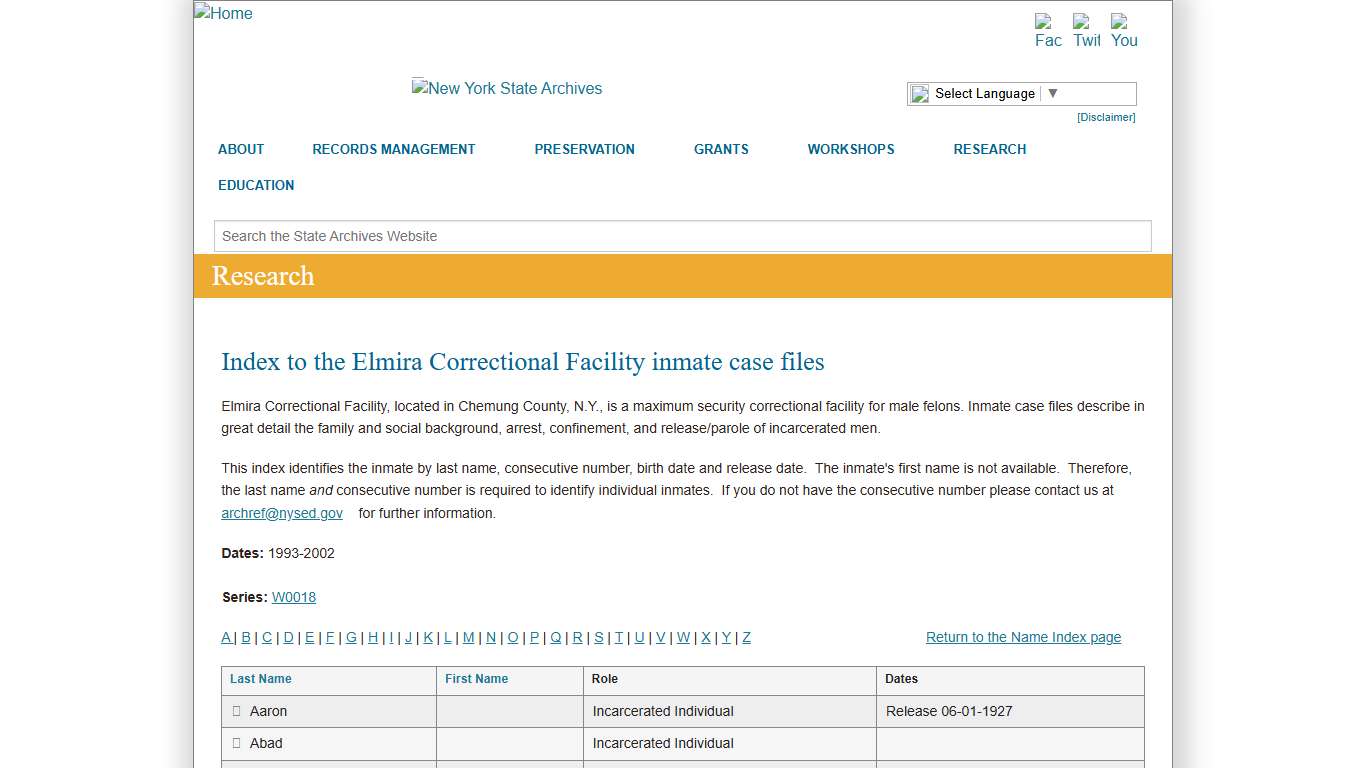
Task: Click the New York State Archives logo
Action: click(507, 88)
